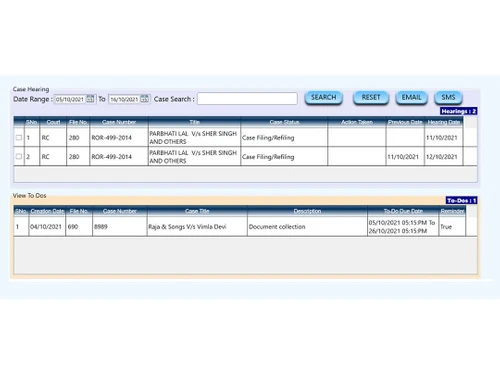Screen dimensions: 500x375
Task: Sort hearings by Action Taken column
Action: click(x=357, y=122)
